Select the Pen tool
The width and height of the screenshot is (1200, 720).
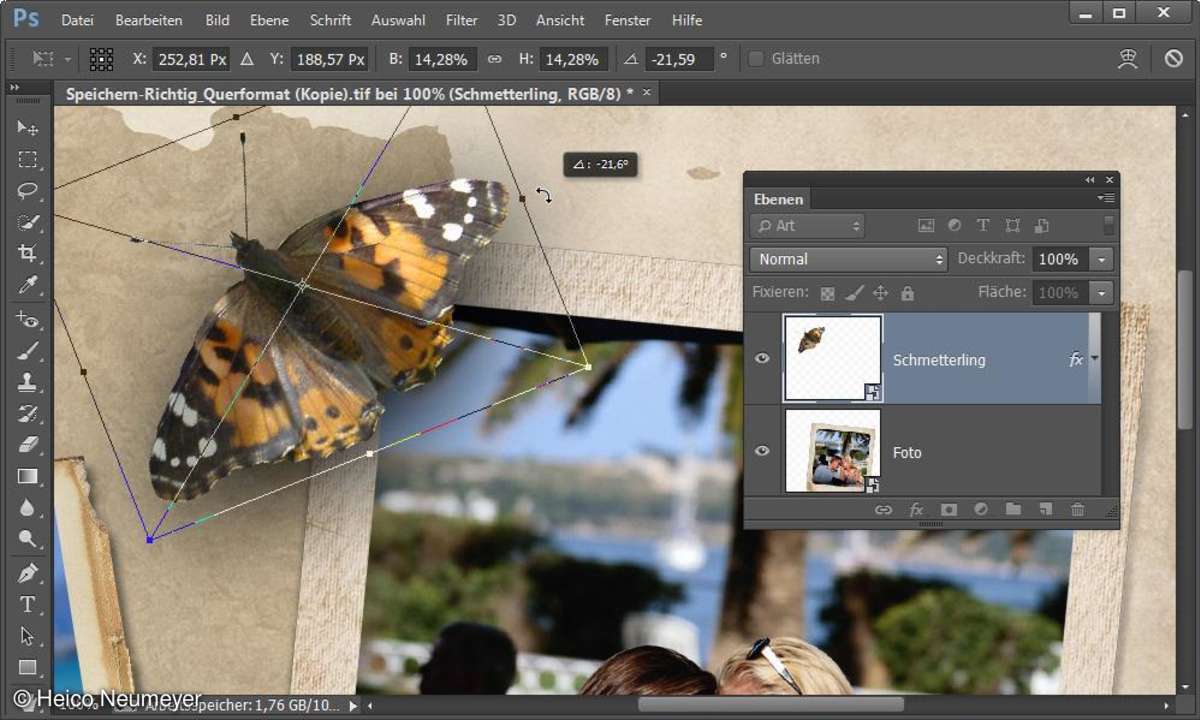pos(27,573)
